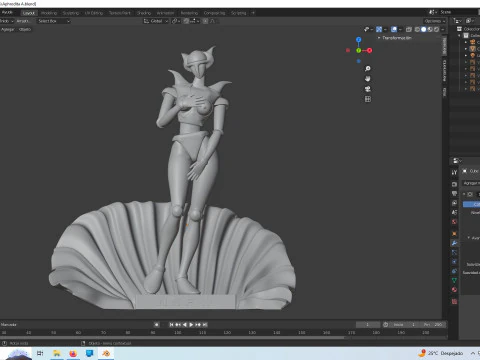Image resolution: width=480 pixels, height=360 pixels.
Task: Expand the first outliner object row
Action: click(x=466, y=42)
